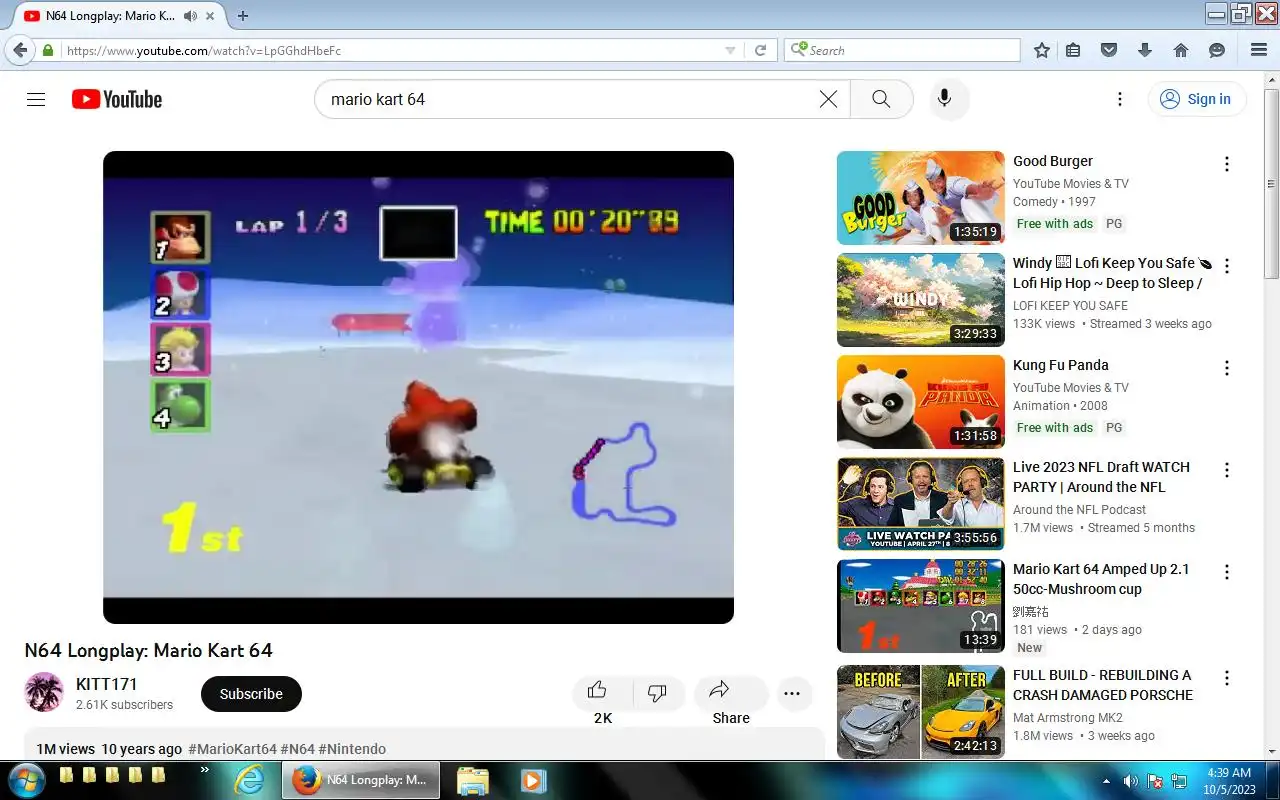
Task: Share the video using arrow icon
Action: click(719, 690)
